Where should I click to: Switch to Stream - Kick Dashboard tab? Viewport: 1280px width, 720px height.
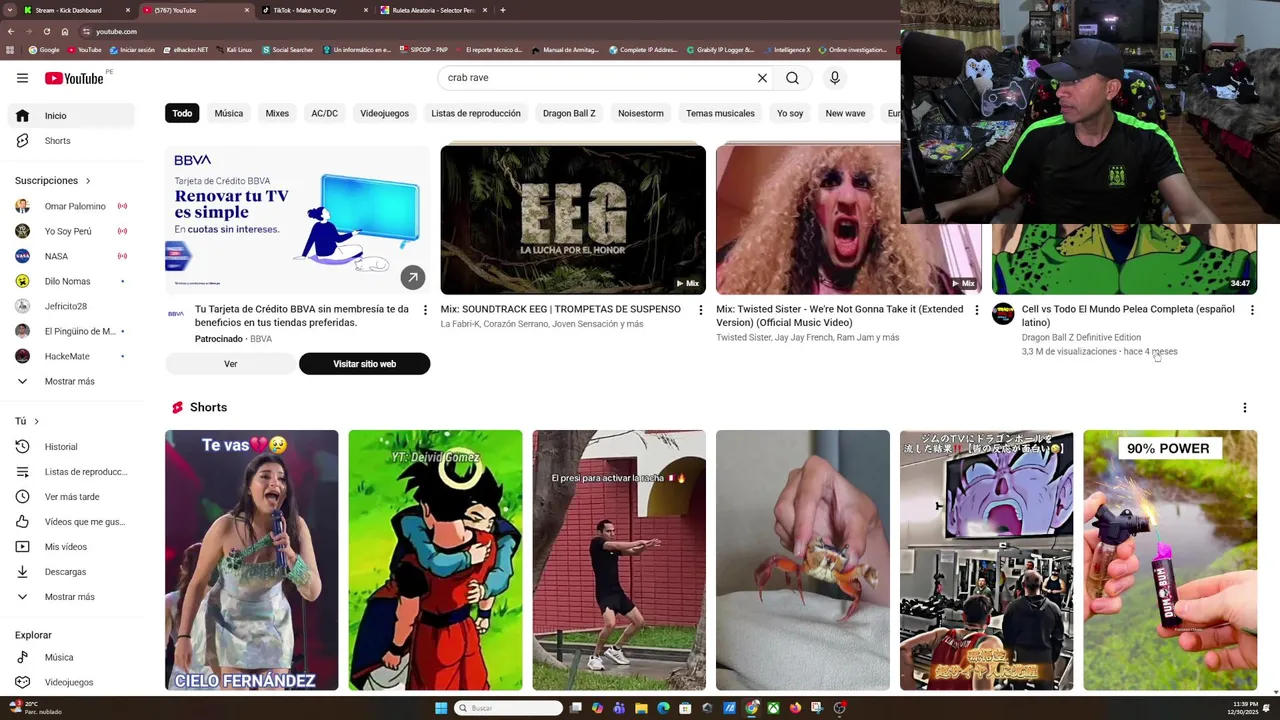(x=78, y=10)
